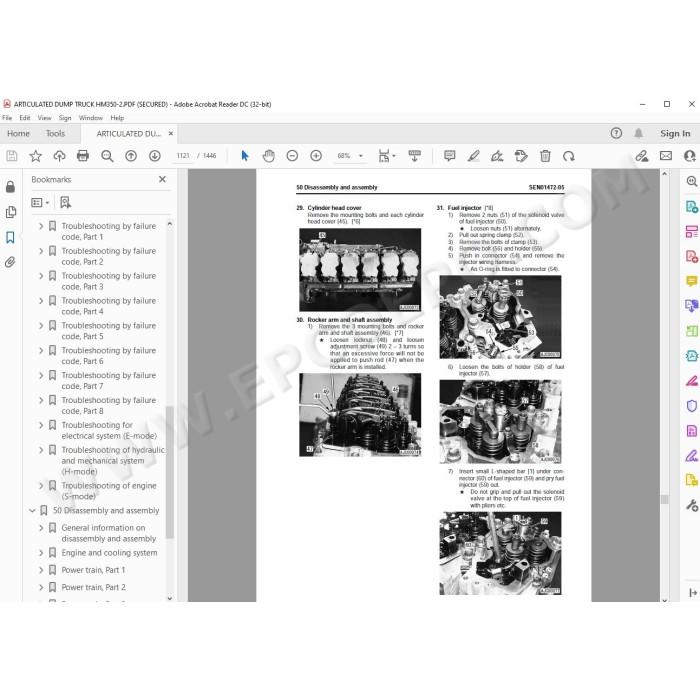
Task: Rotate the page view
Action: point(569,156)
